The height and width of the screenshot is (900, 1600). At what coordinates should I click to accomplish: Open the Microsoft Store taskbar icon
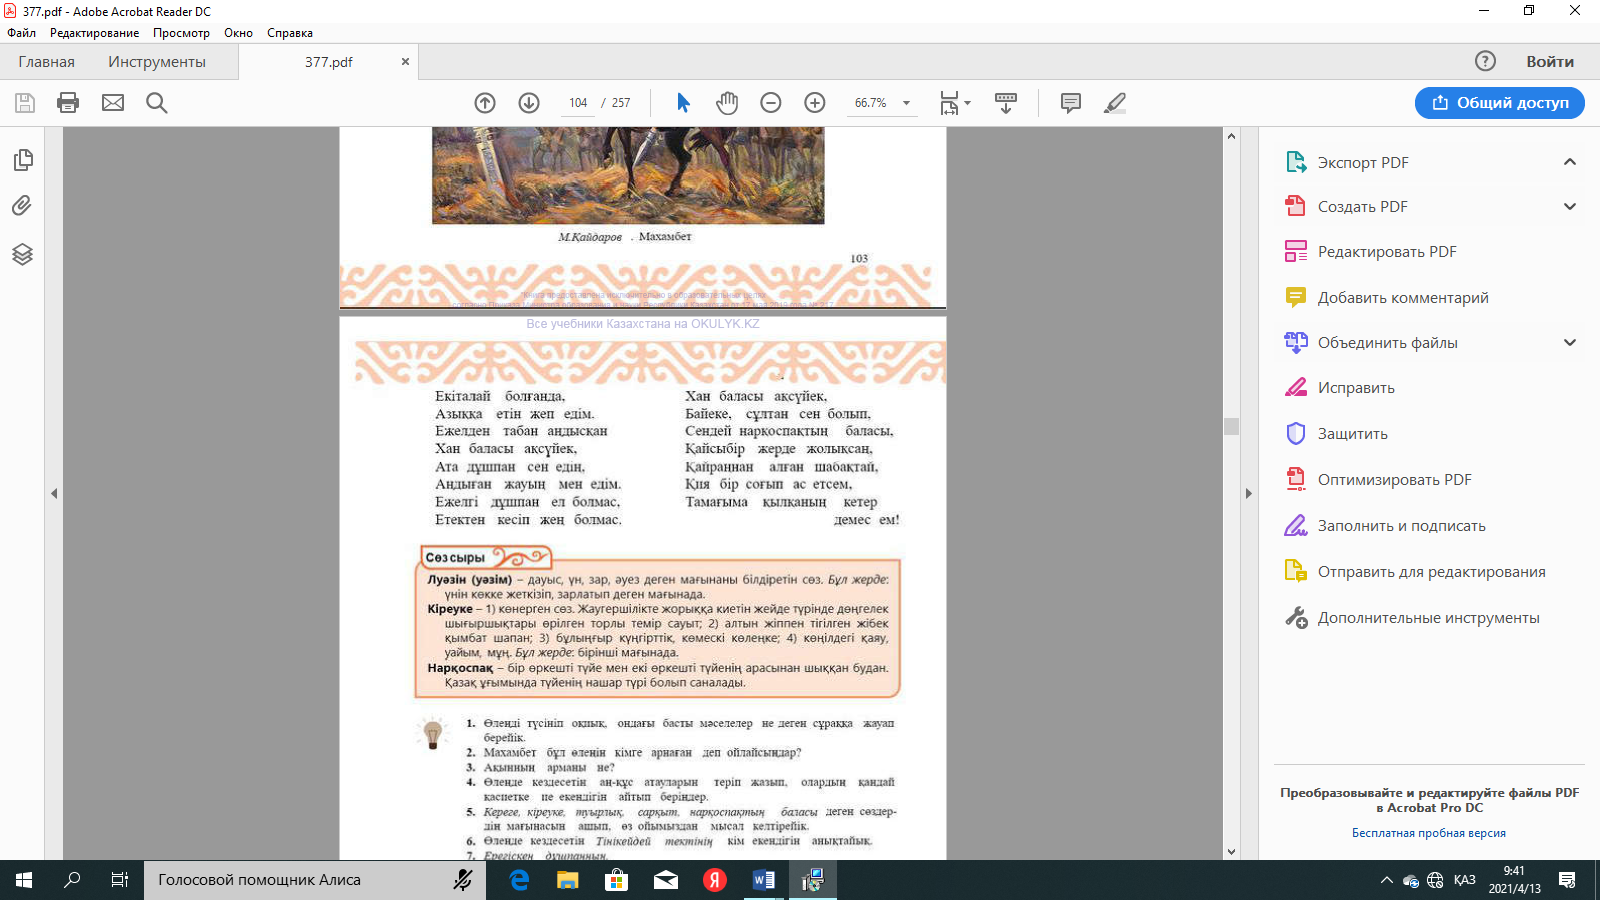(x=617, y=880)
